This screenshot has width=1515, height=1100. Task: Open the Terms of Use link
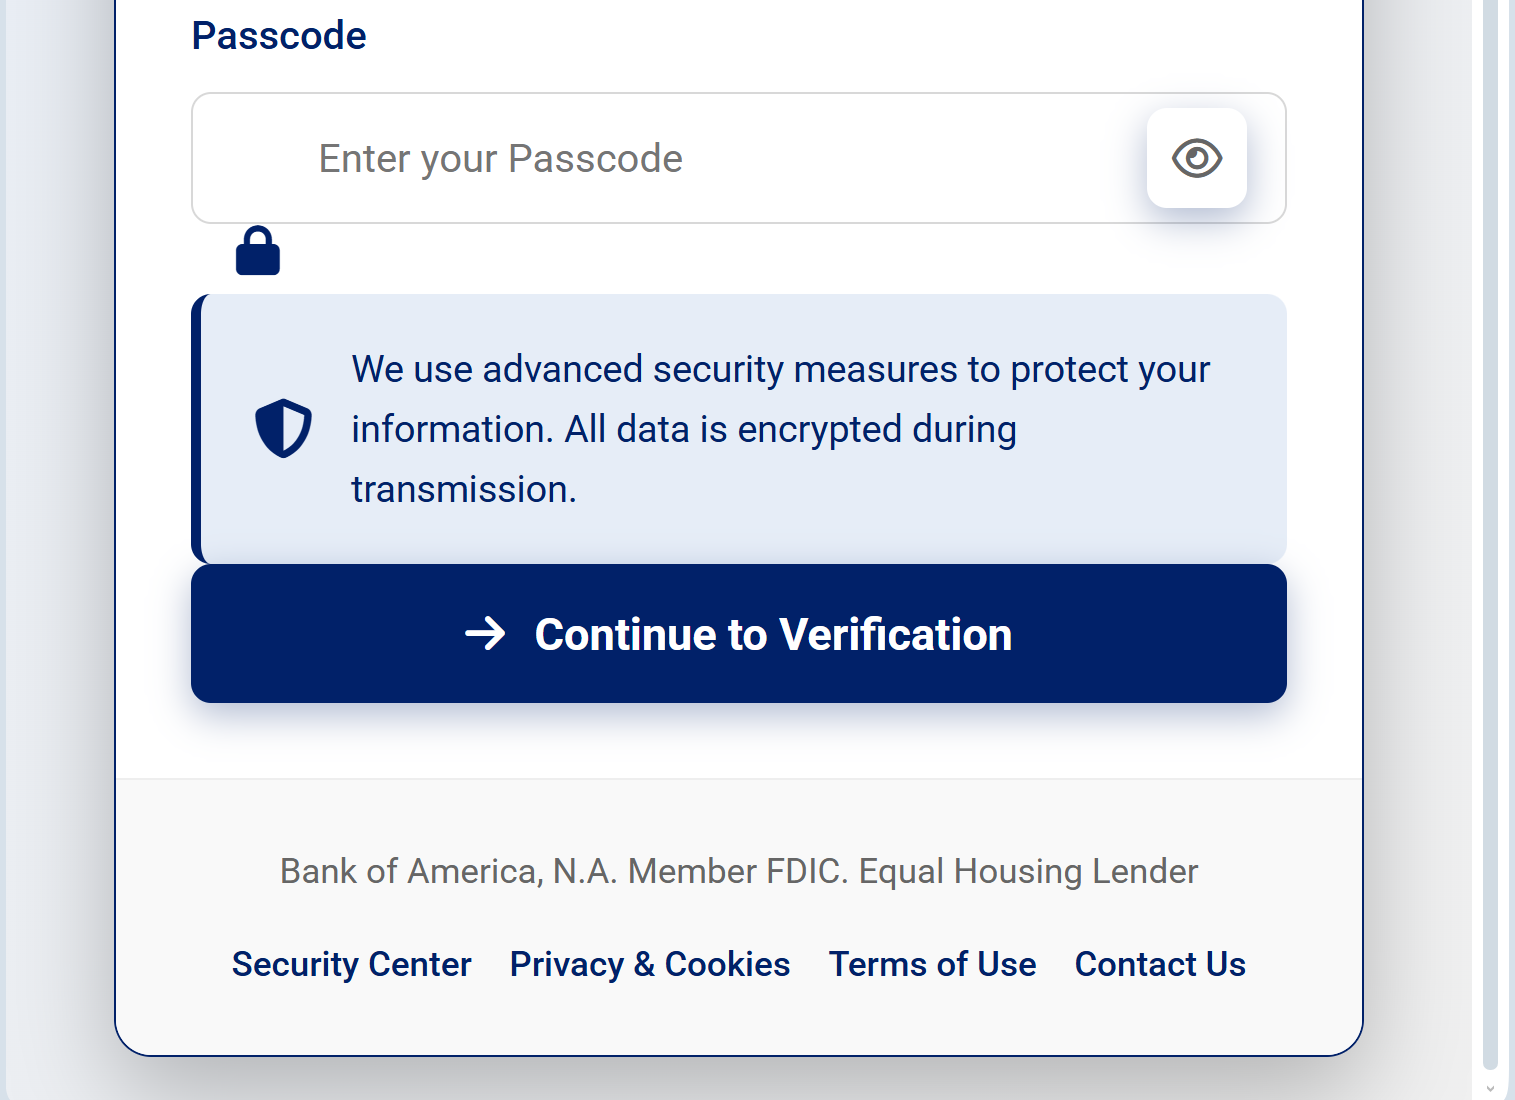[932, 964]
